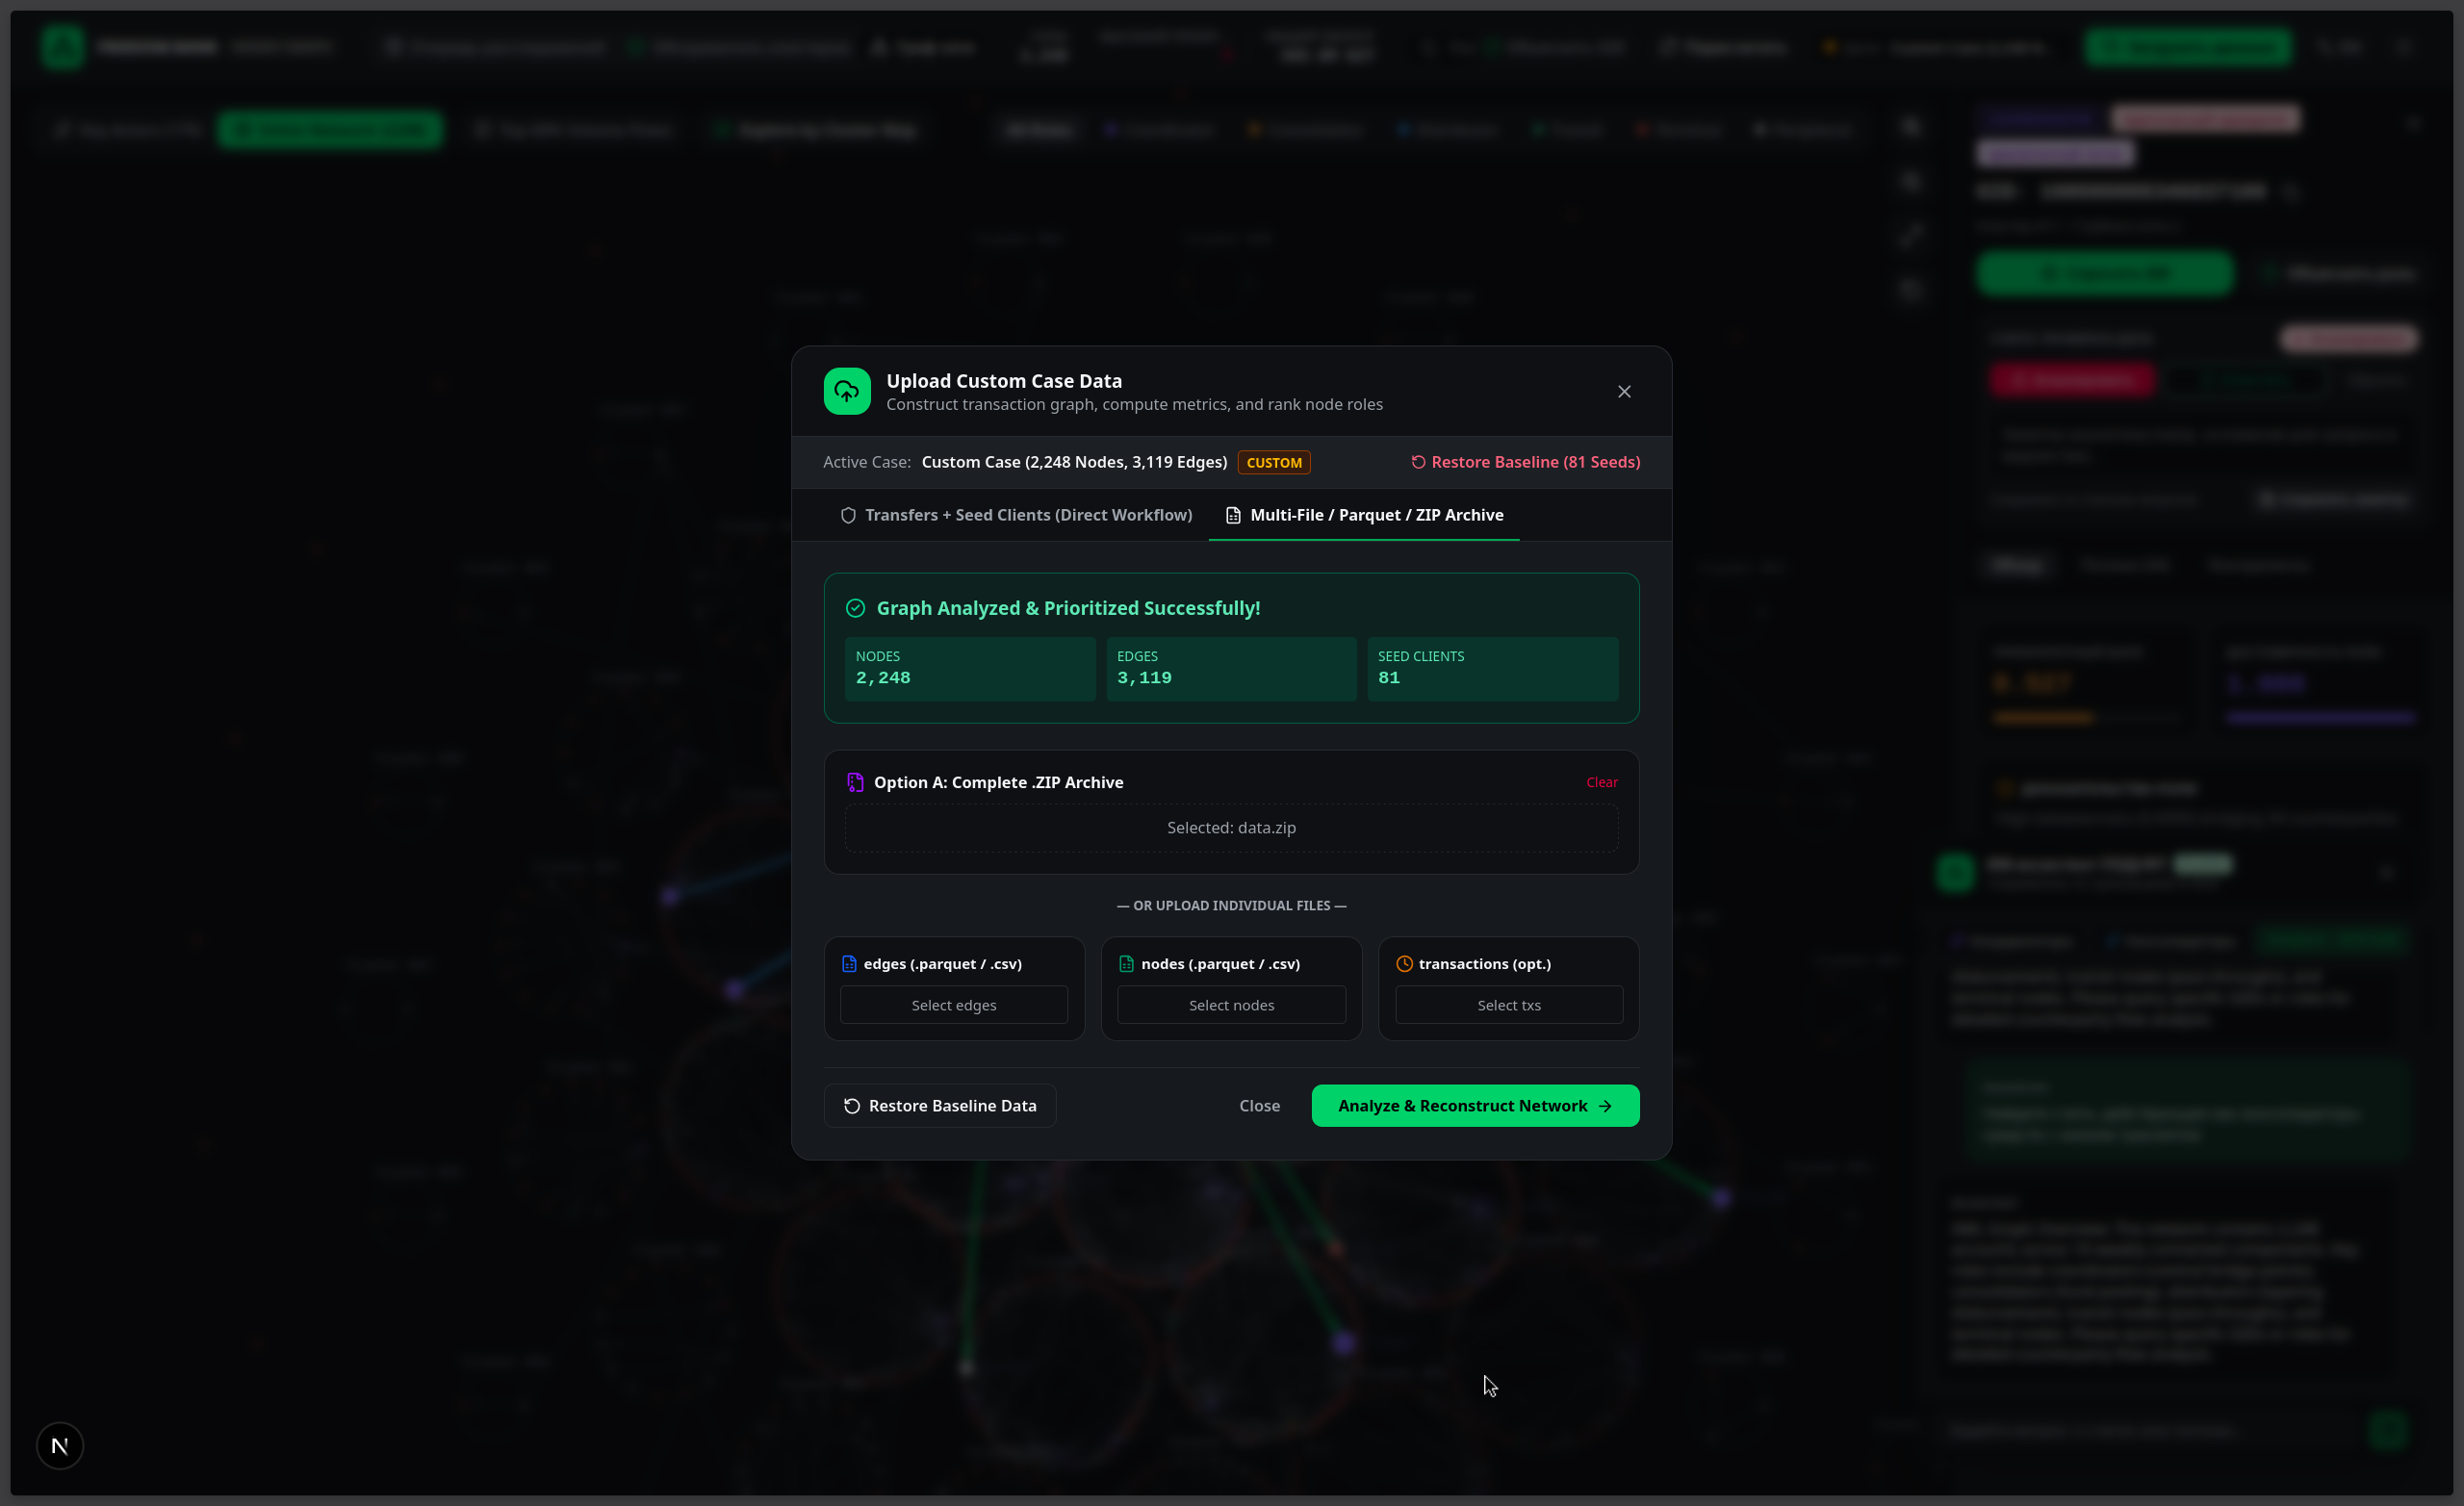Click the purple ZIP archive icon

[x=855, y=782]
